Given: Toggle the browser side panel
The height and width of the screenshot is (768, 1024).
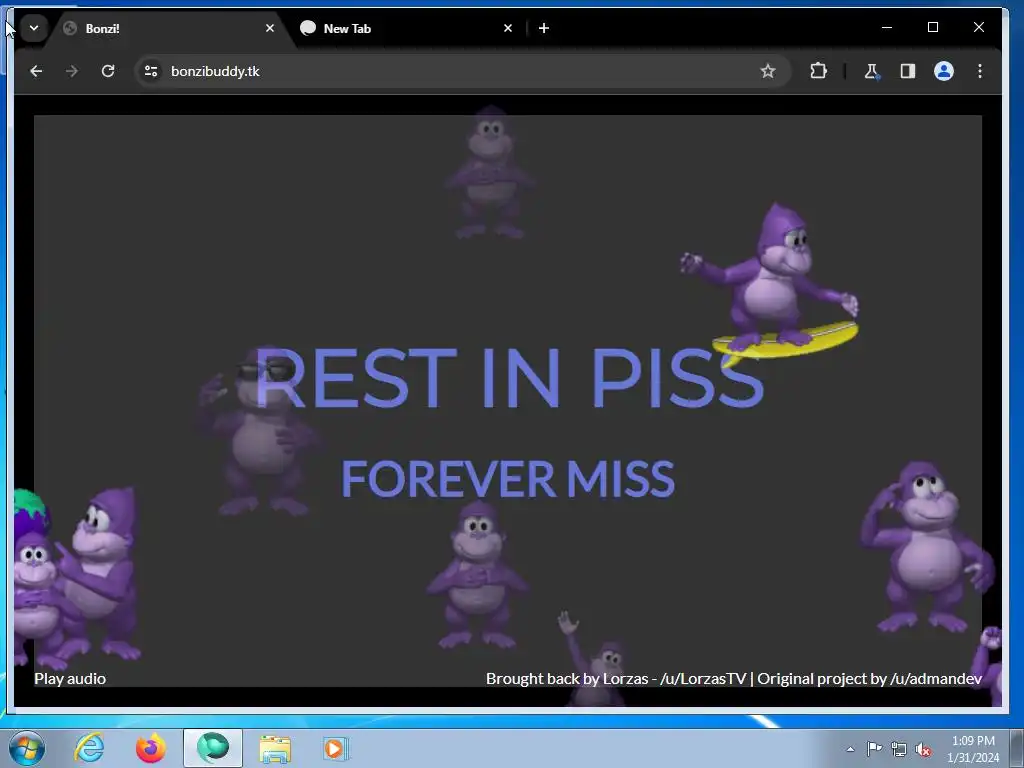Looking at the screenshot, I should tap(908, 71).
